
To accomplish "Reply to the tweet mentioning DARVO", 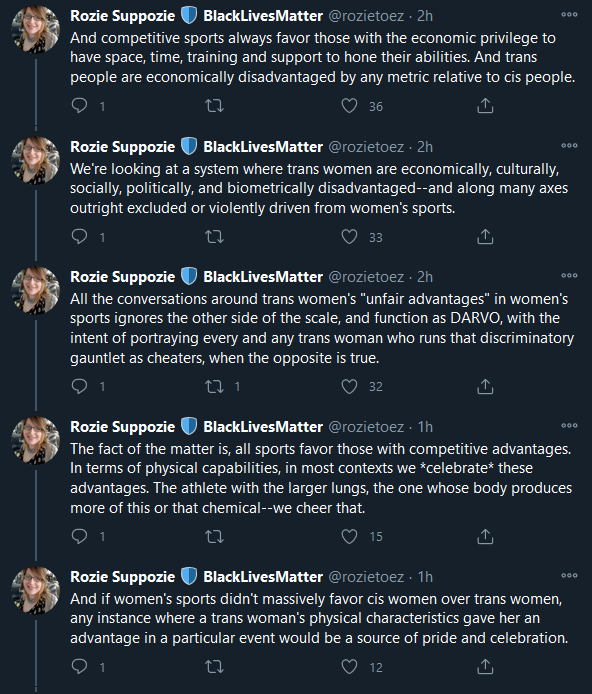I will (80, 386).
